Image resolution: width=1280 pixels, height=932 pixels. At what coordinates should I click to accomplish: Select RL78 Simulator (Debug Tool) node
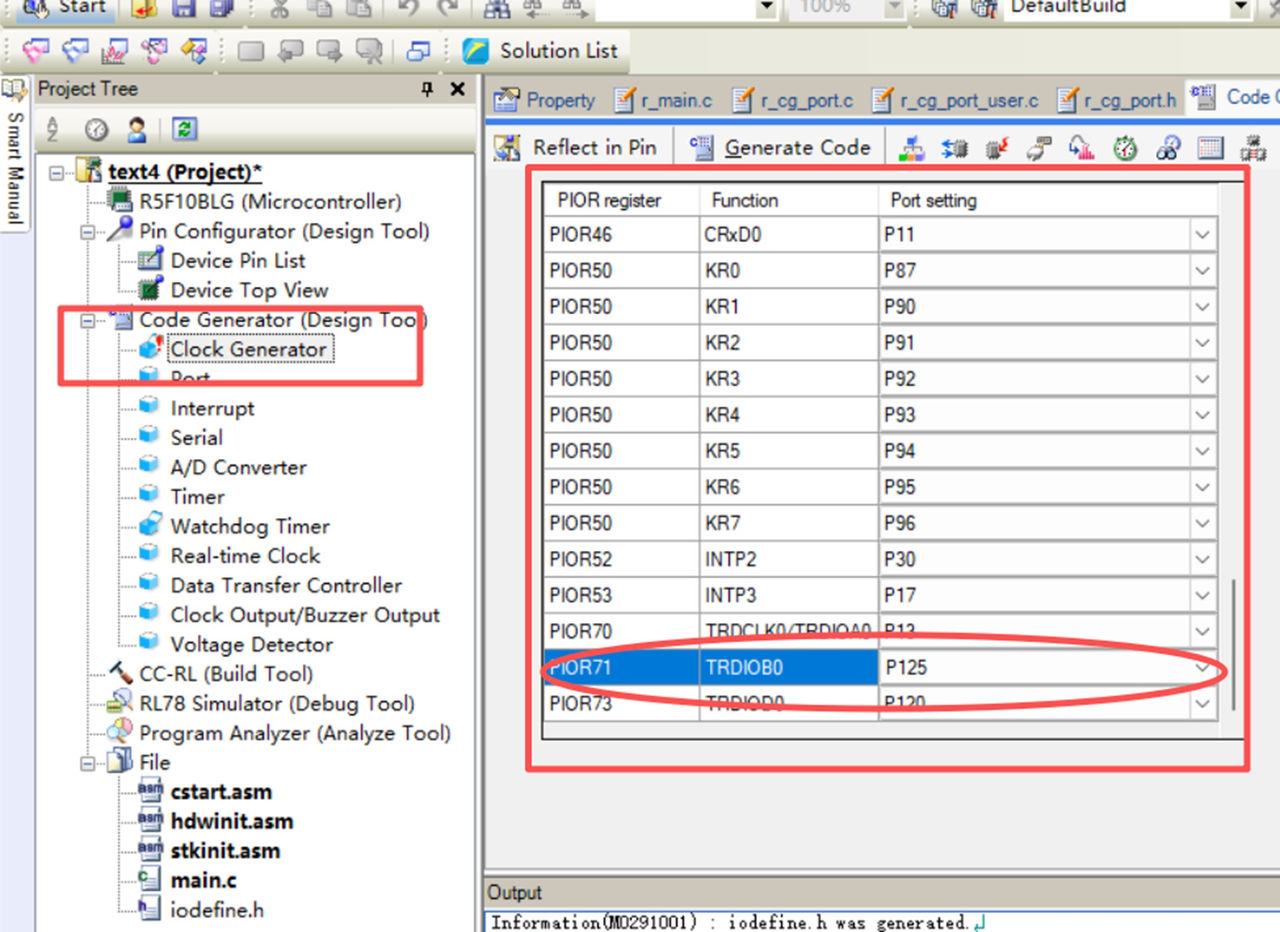click(x=277, y=704)
